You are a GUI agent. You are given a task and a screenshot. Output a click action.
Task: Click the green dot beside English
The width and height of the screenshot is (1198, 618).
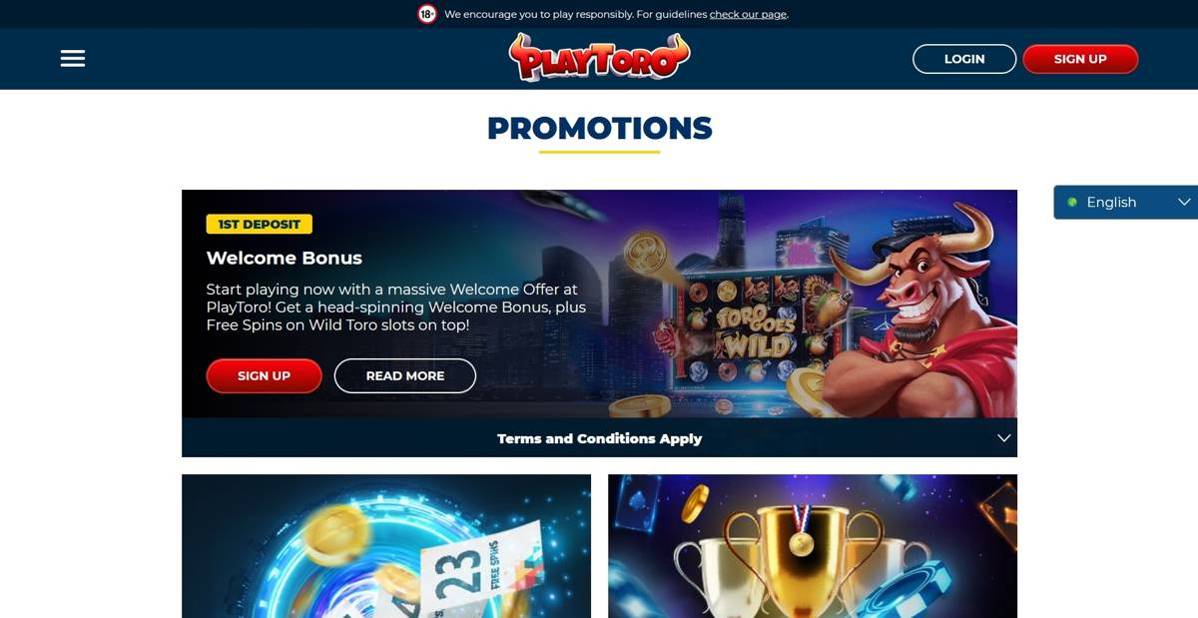coord(1072,202)
